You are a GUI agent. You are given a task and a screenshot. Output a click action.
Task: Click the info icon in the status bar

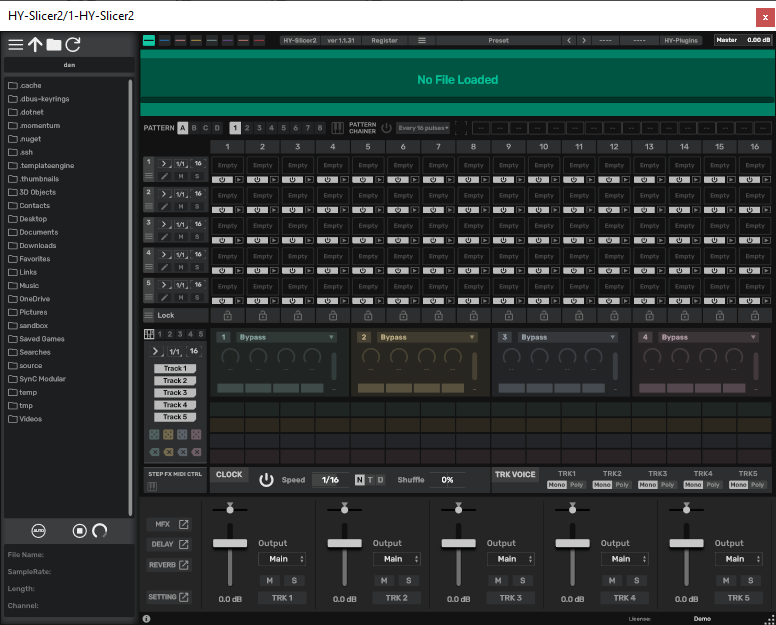(x=147, y=619)
